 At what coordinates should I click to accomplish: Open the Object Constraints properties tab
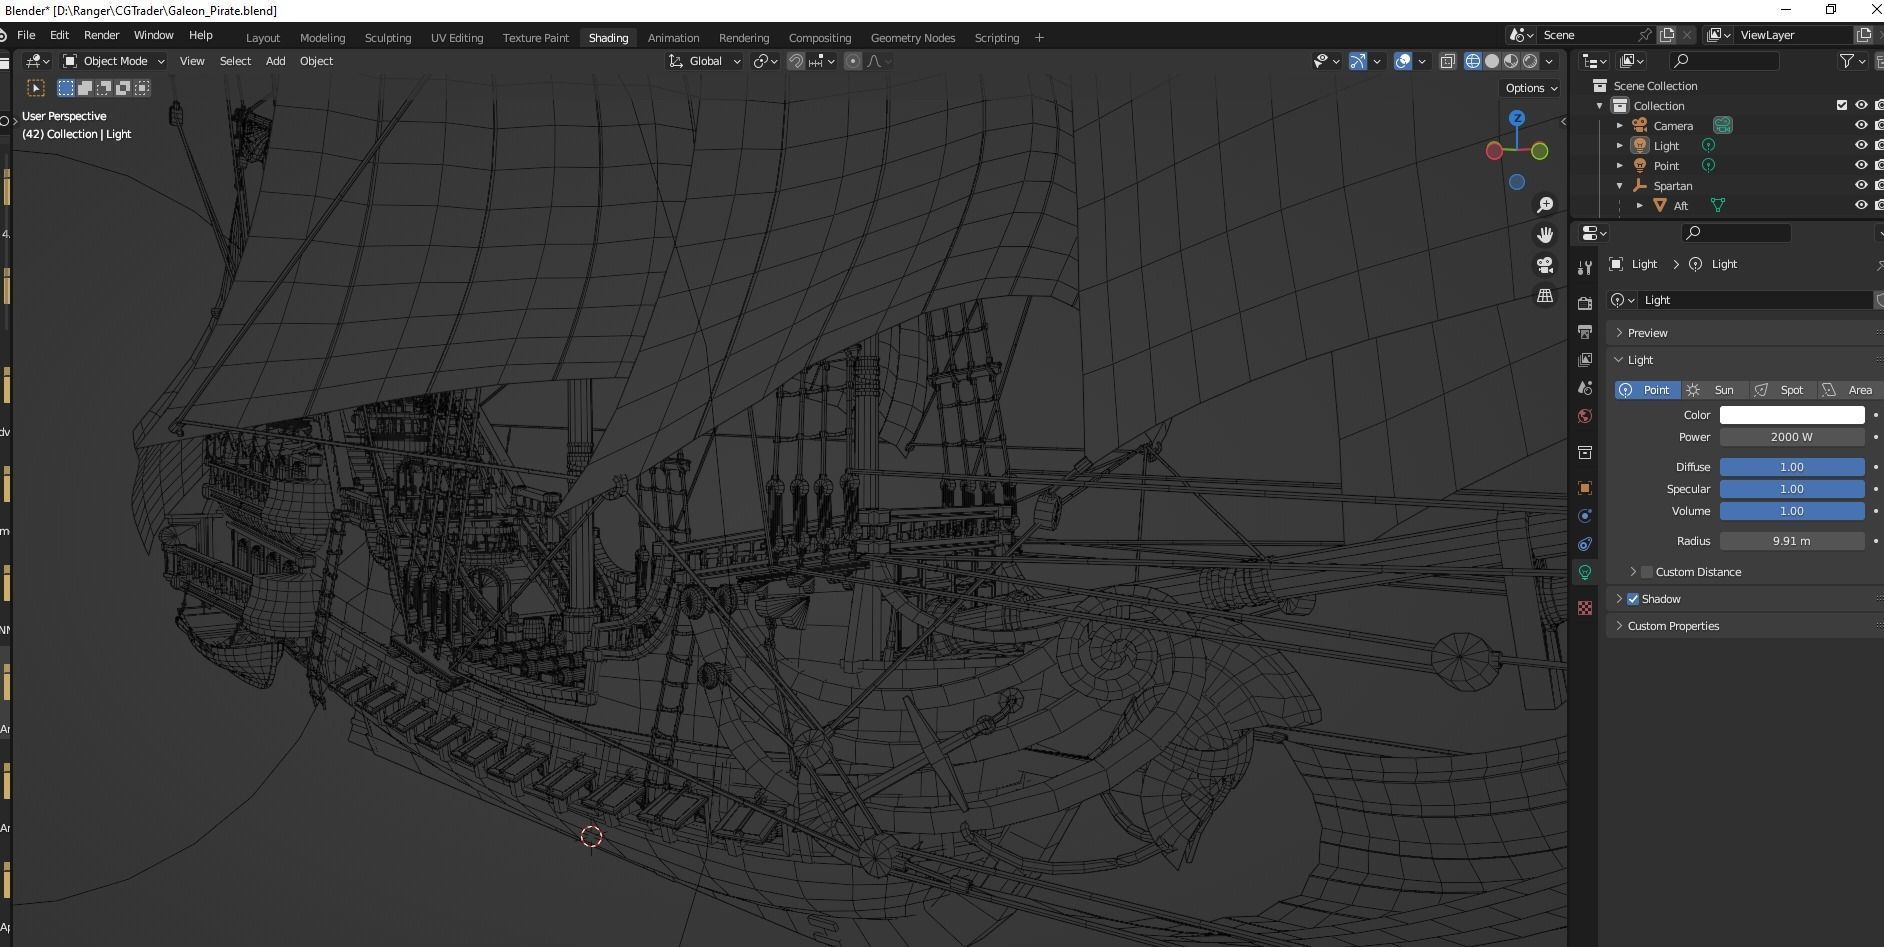click(x=1585, y=544)
